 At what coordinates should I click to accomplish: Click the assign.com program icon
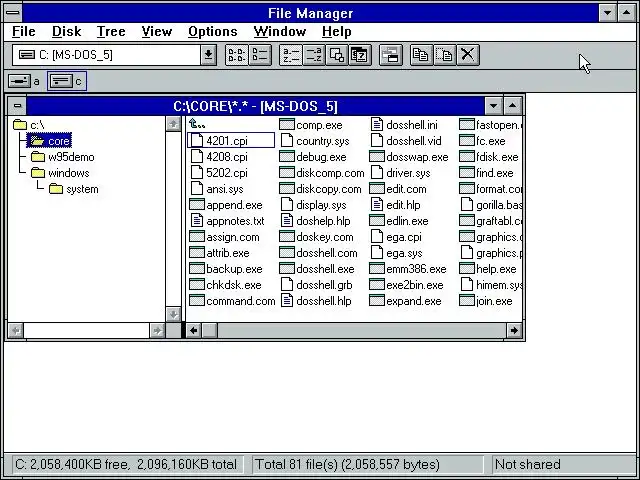click(x=197, y=237)
